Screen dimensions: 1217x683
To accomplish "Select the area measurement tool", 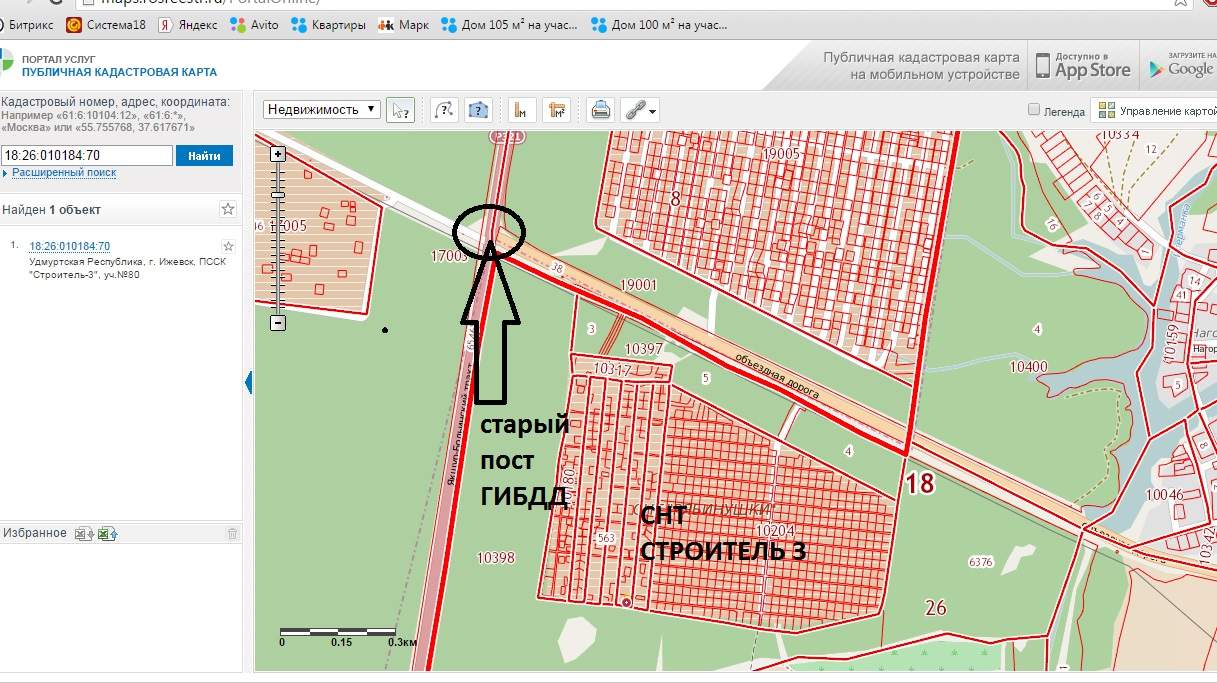I will click(x=556, y=110).
